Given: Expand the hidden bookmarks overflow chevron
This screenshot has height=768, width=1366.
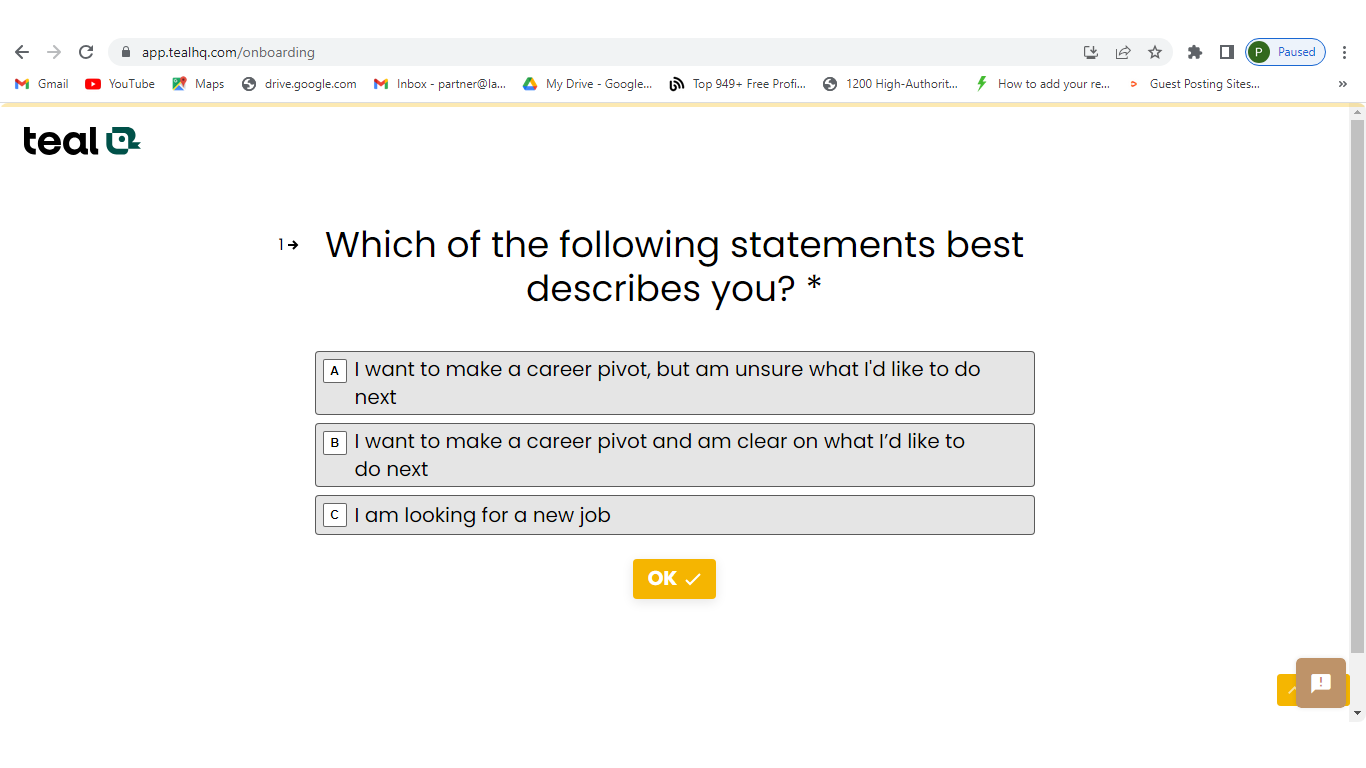Looking at the screenshot, I should click(x=1342, y=84).
